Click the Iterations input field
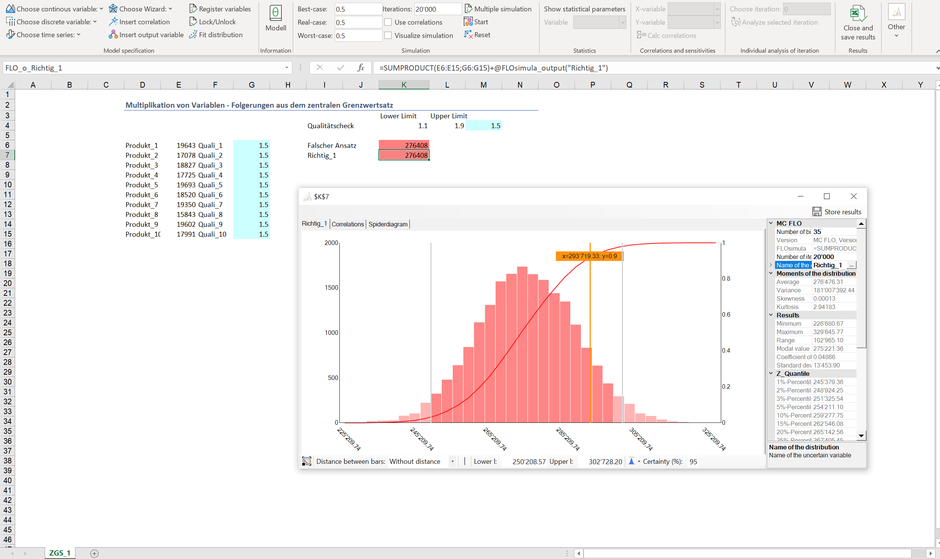940x559 pixels. click(x=438, y=9)
